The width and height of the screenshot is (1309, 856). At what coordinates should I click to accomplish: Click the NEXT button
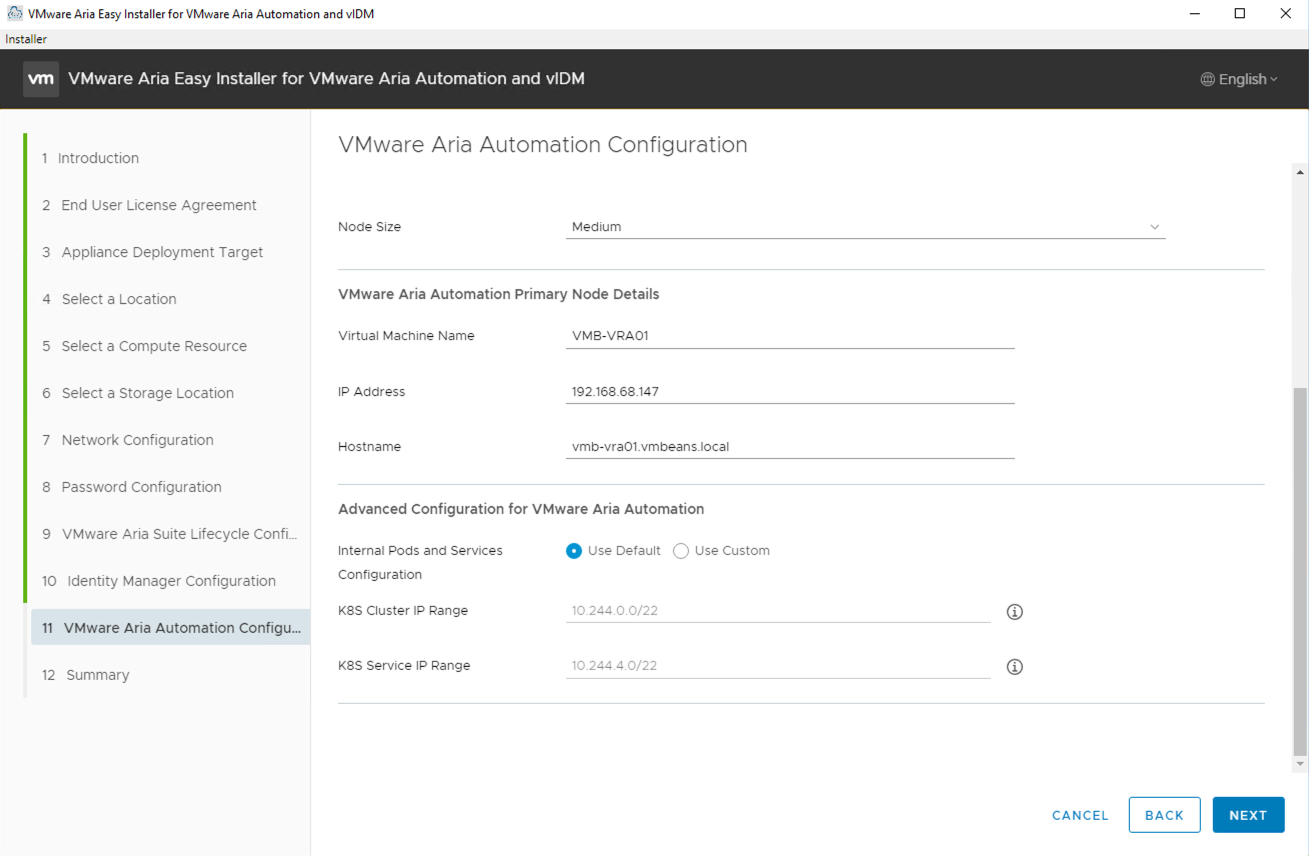(1248, 815)
